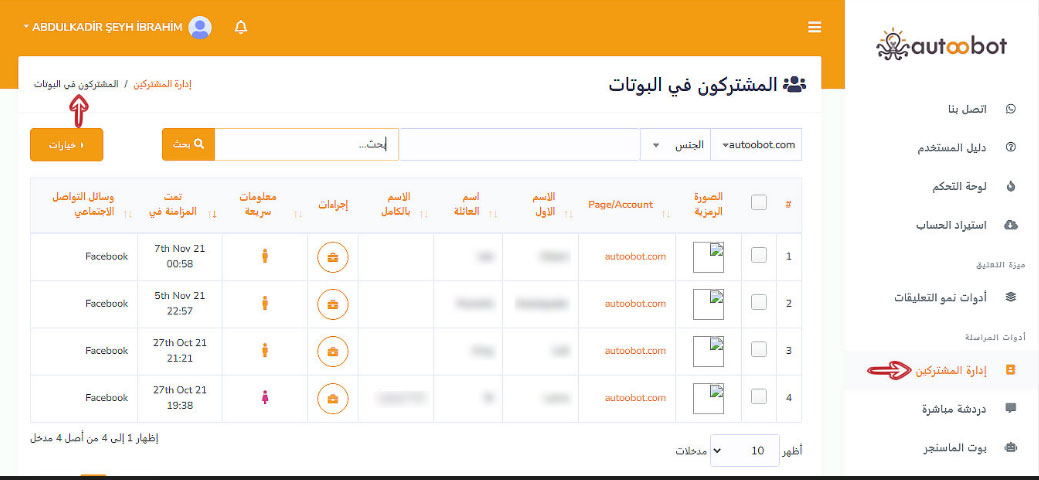Click the orange person quick-info icon in row 2
The width and height of the screenshot is (1039, 480).
click(265, 303)
